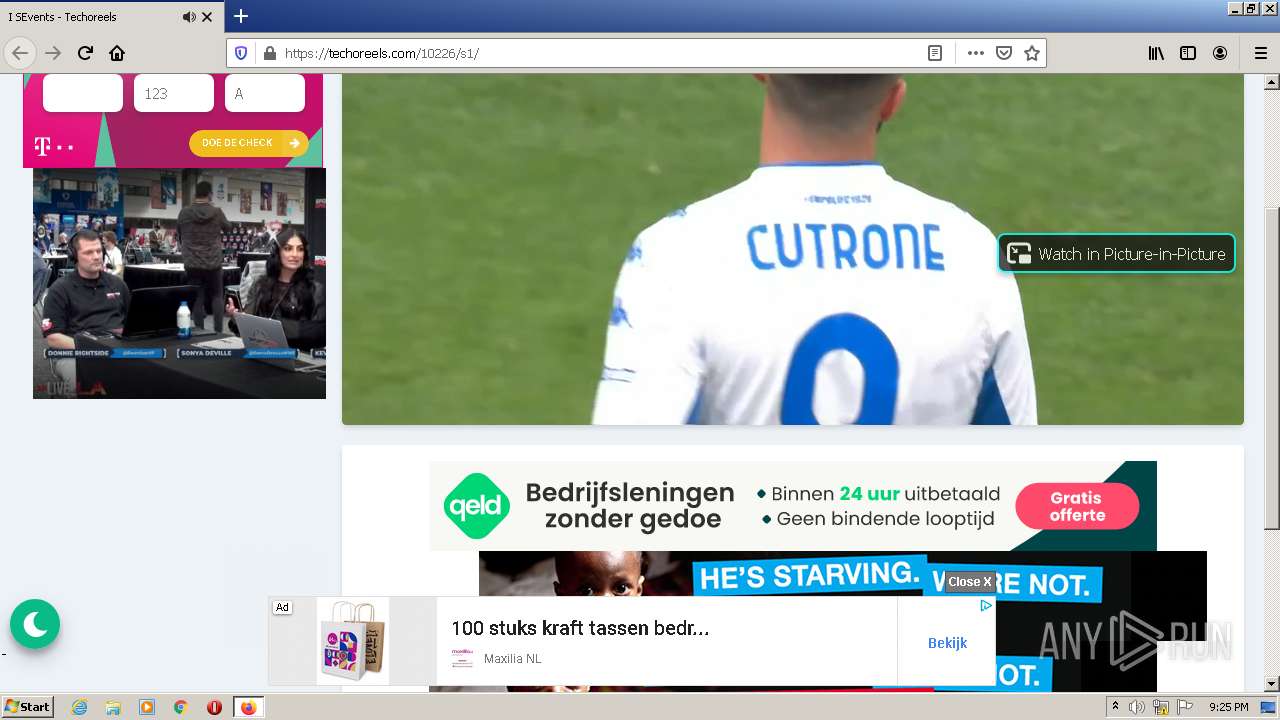This screenshot has width=1280, height=720.
Task: Click page scrollbar down arrow
Action: (1272, 684)
